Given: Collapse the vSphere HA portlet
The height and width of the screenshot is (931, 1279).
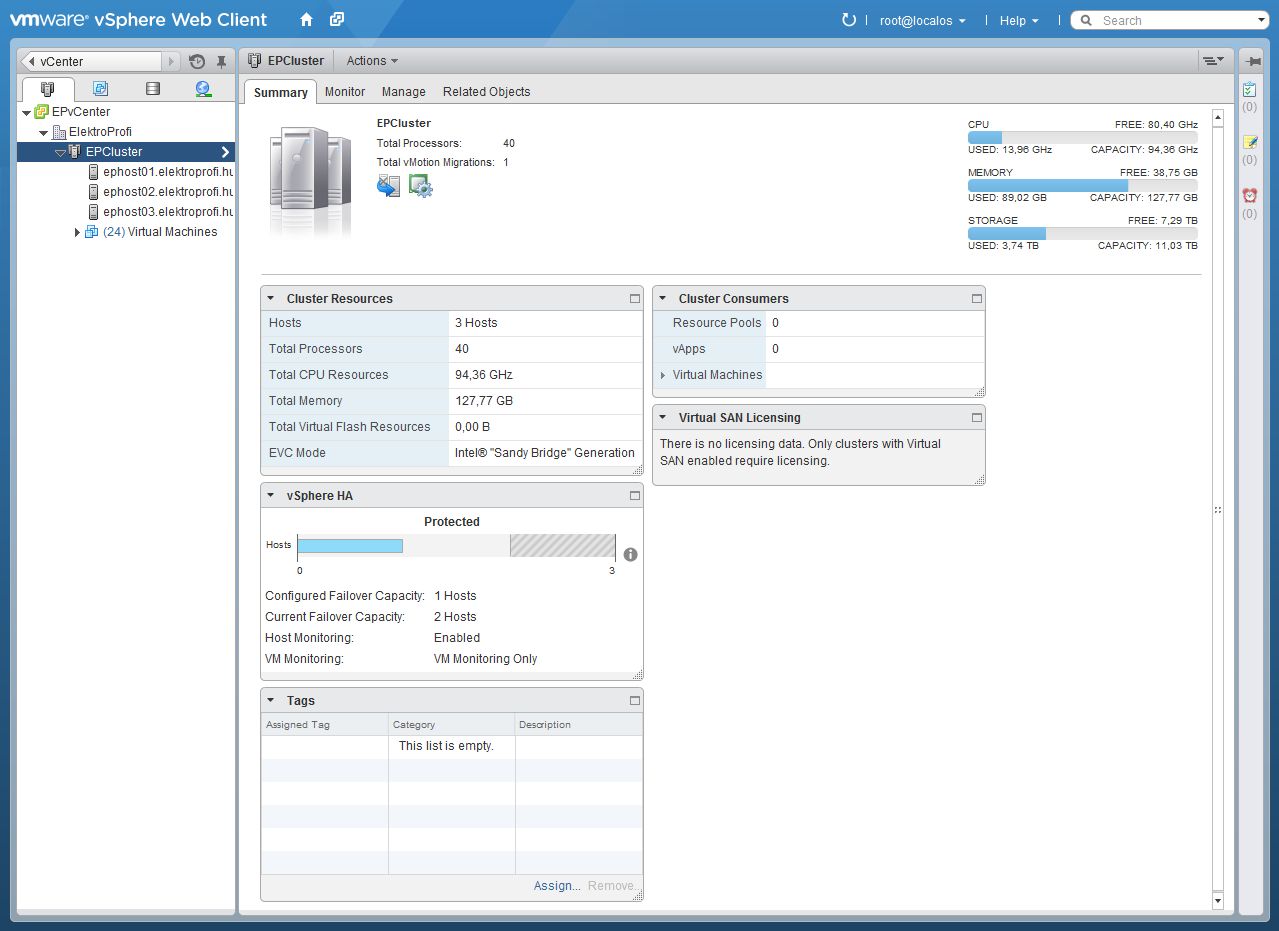Looking at the screenshot, I should (270, 495).
